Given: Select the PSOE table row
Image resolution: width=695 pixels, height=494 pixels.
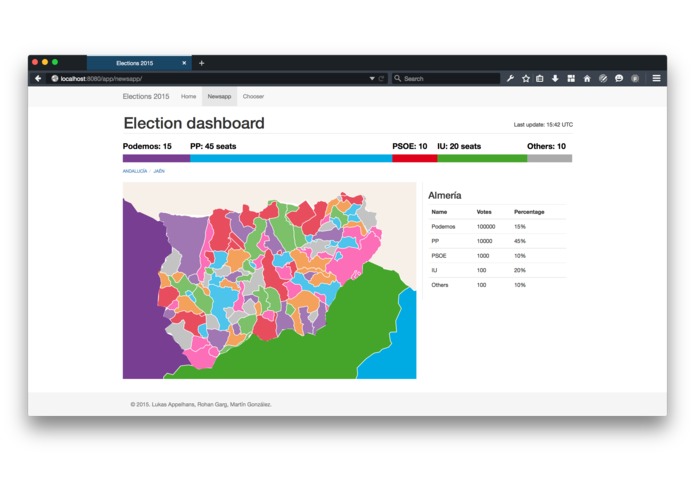Looking at the screenshot, I should 497,256.
